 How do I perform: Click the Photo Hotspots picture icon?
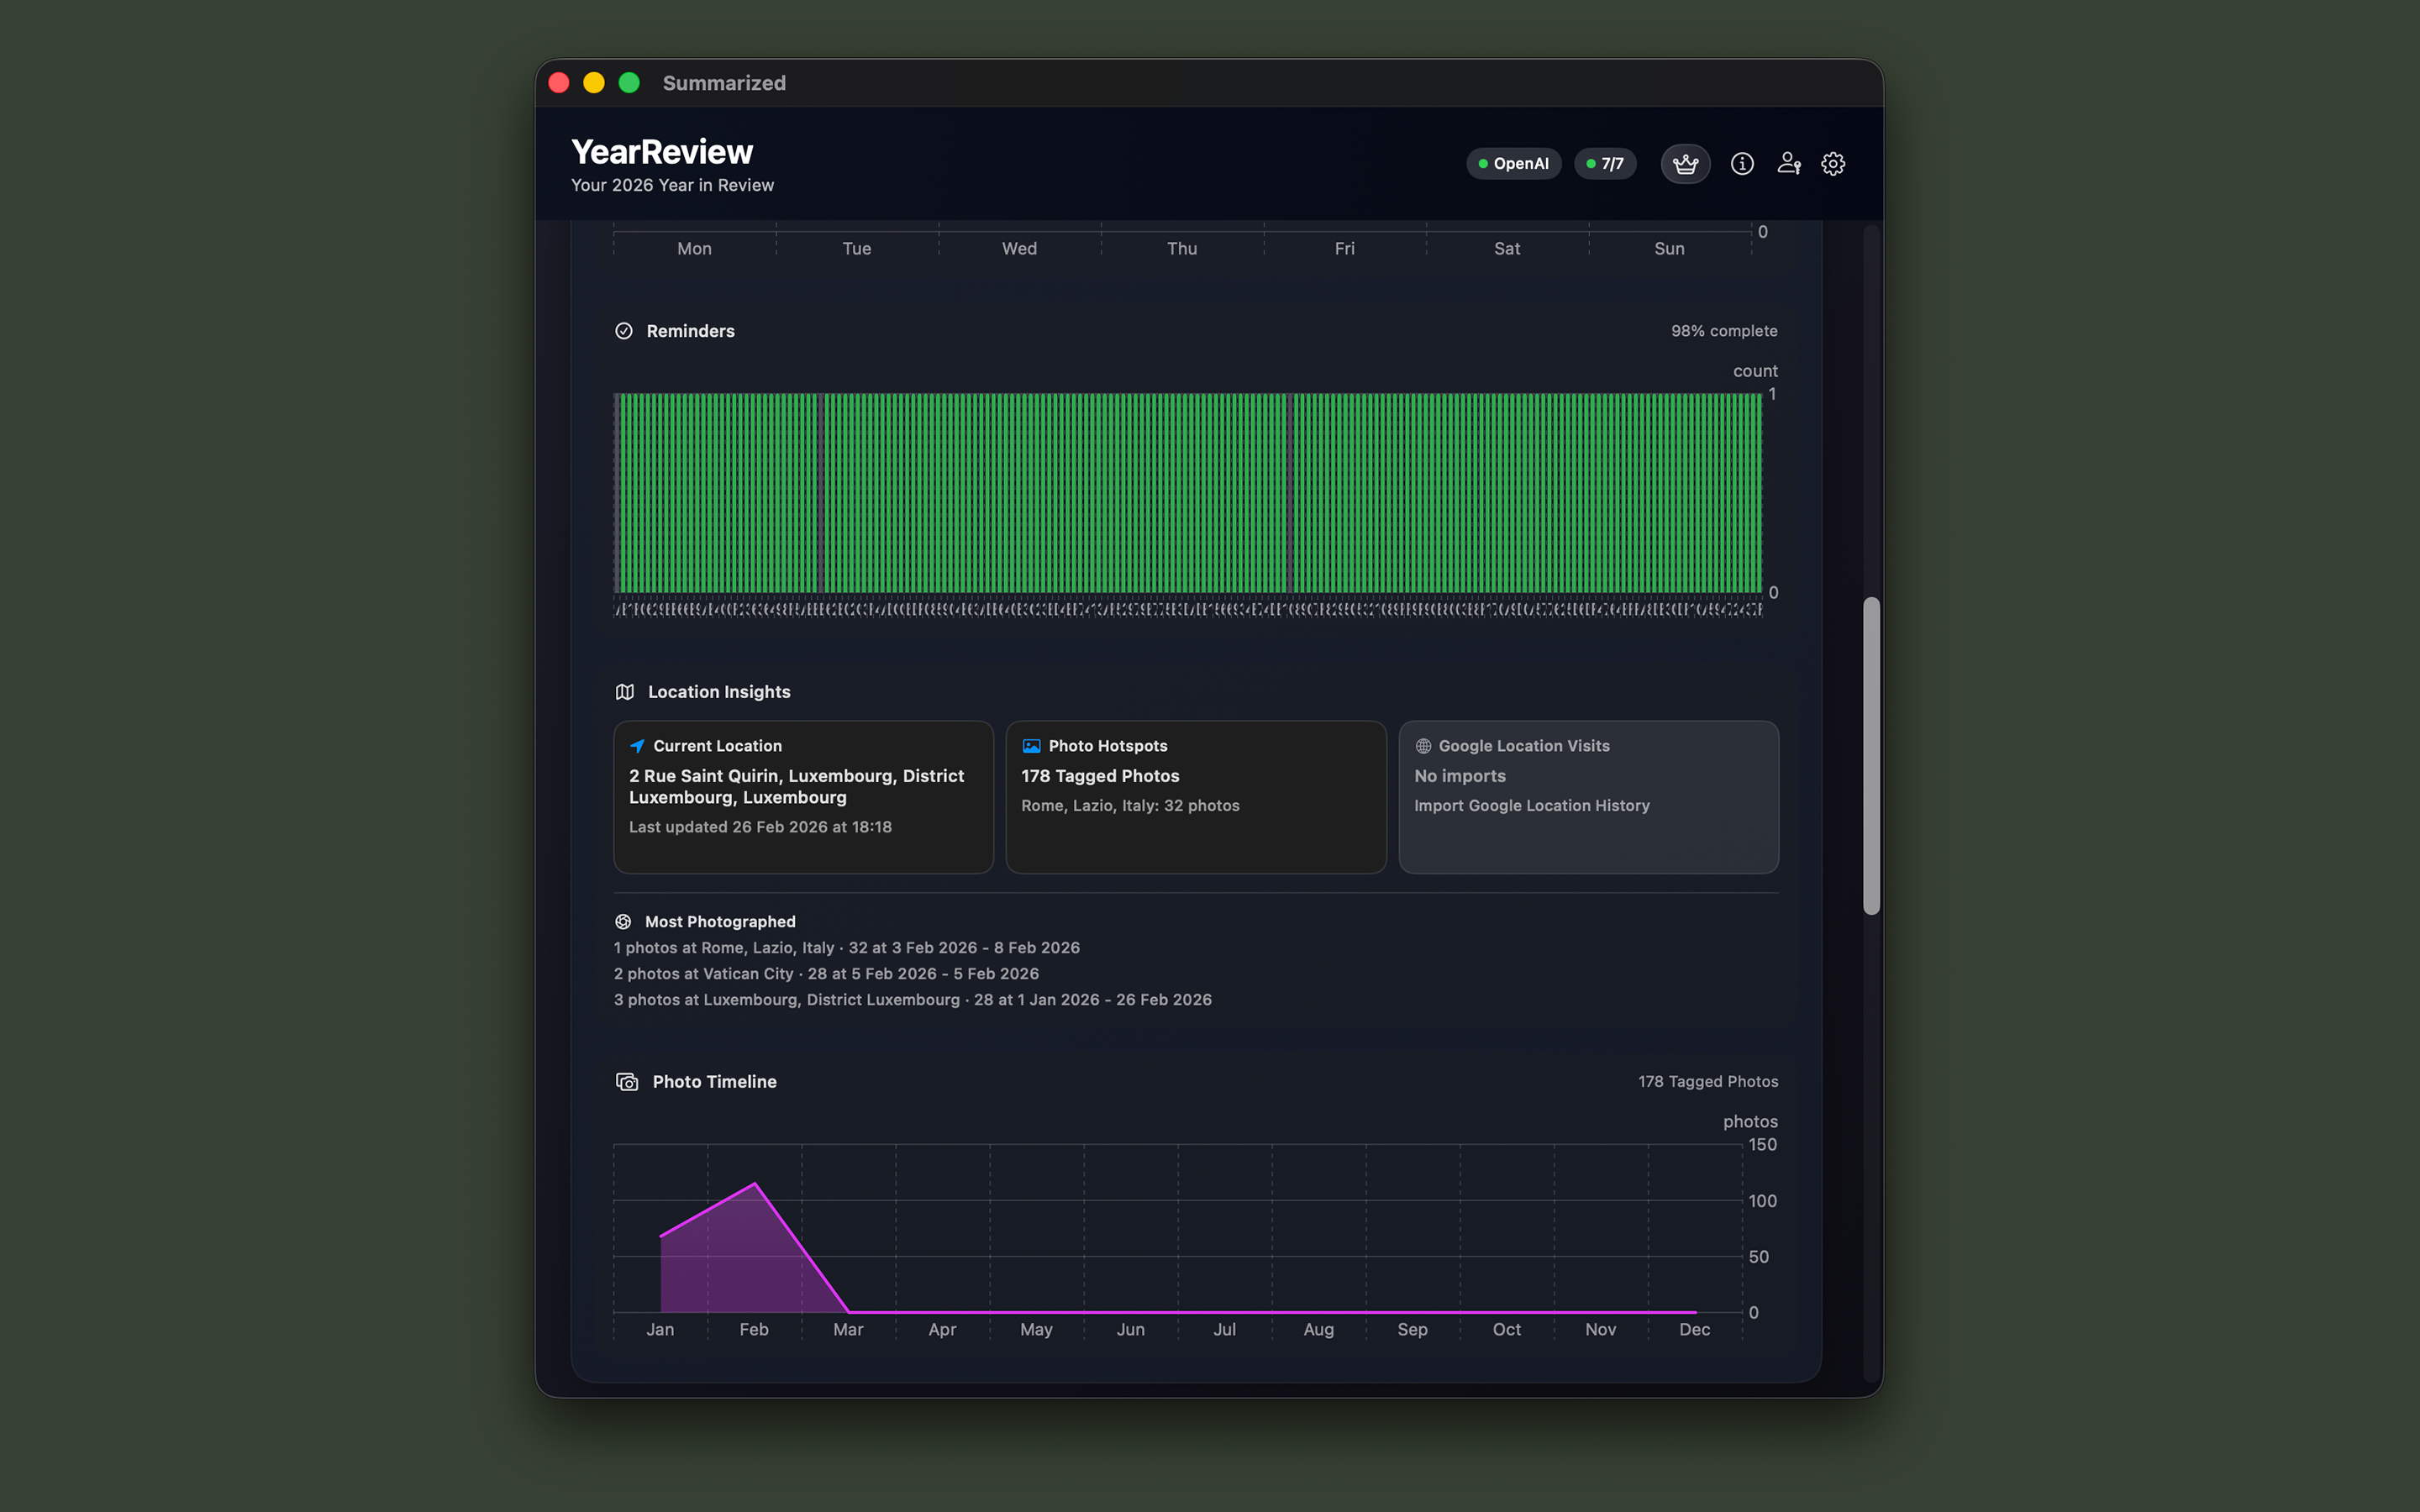(1031, 746)
